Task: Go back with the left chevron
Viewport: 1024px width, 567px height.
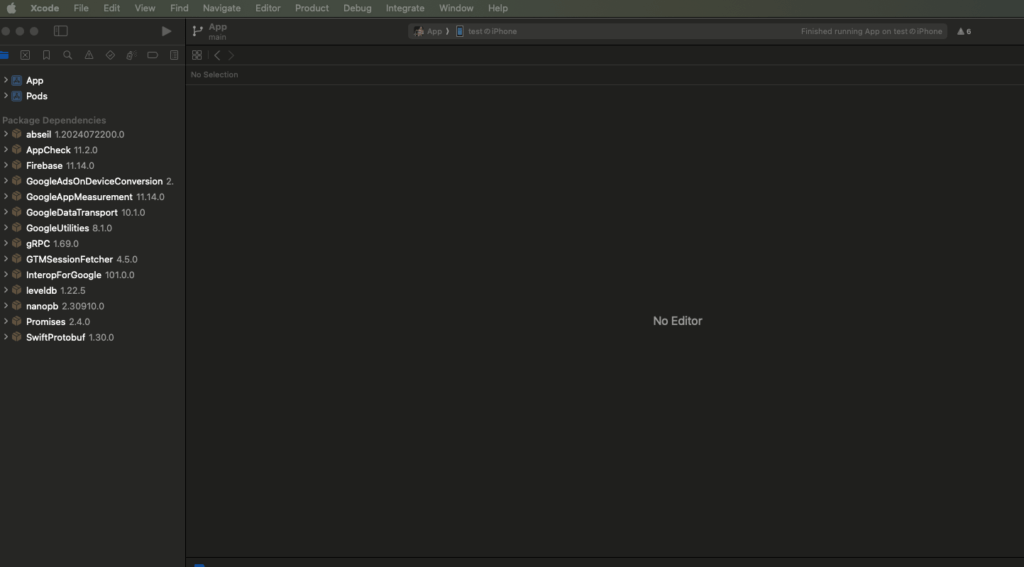Action: [217, 56]
